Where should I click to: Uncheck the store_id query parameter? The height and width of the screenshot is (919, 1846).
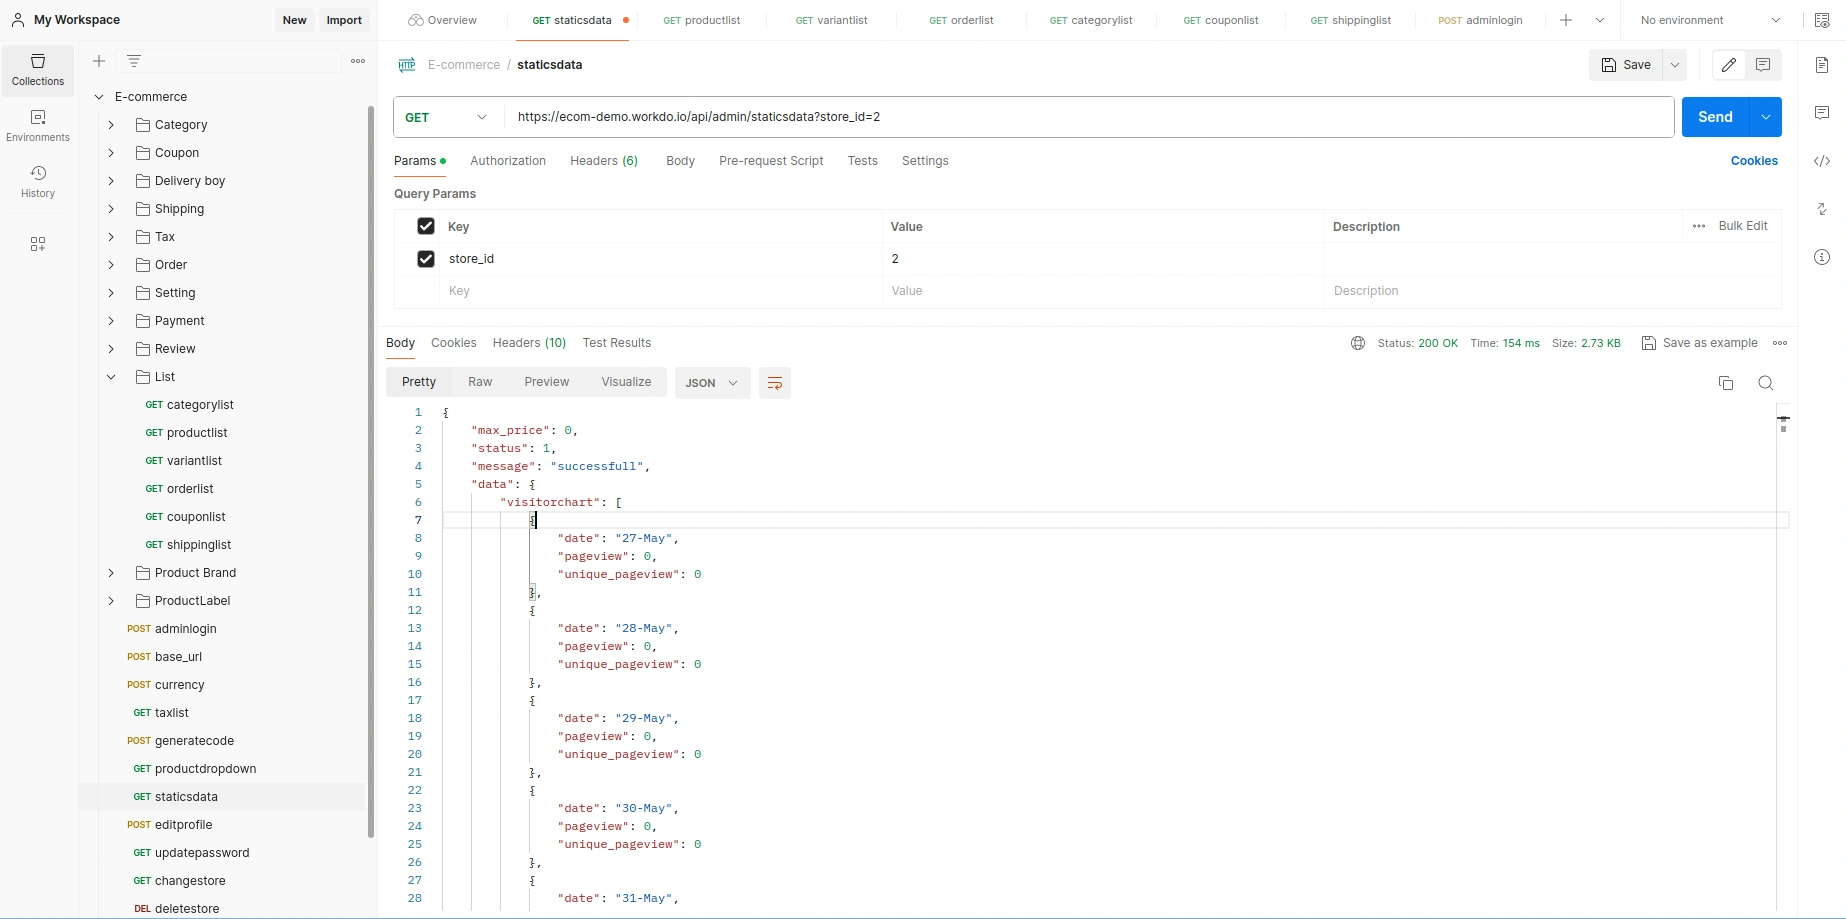pos(425,258)
